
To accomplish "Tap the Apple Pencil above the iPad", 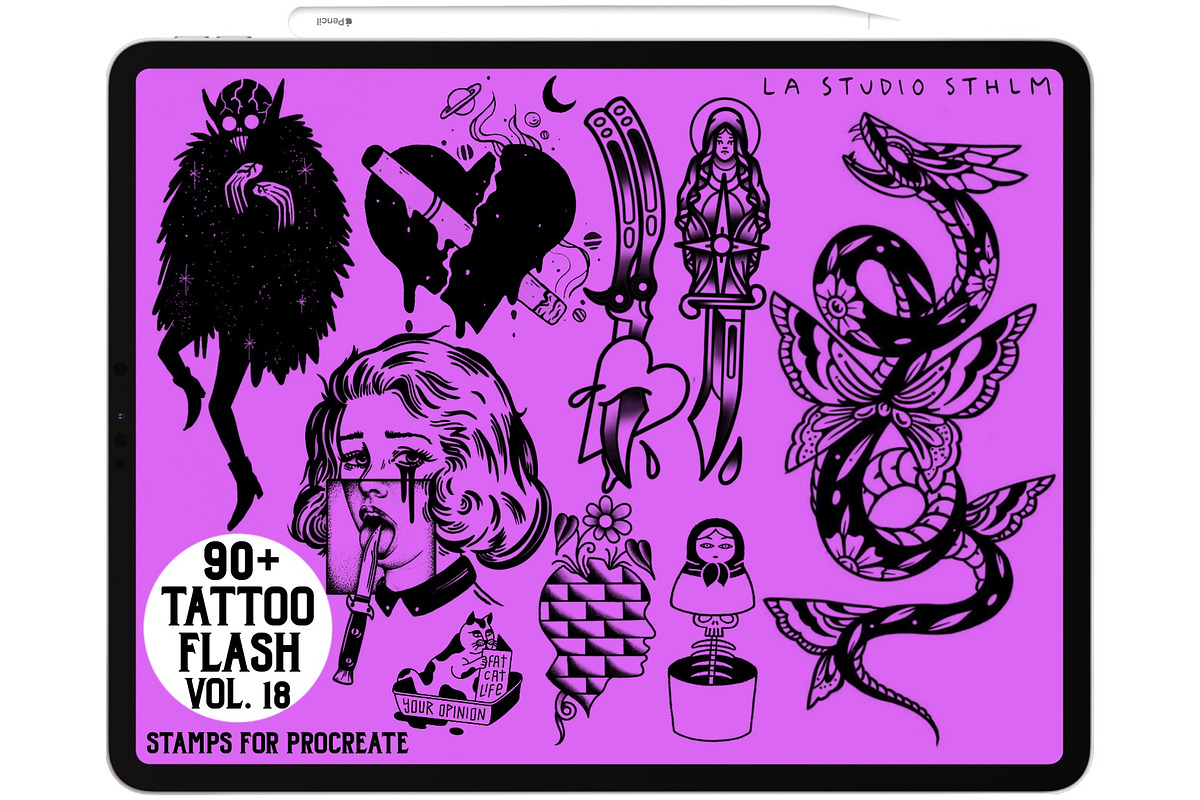I will click(x=590, y=19).
